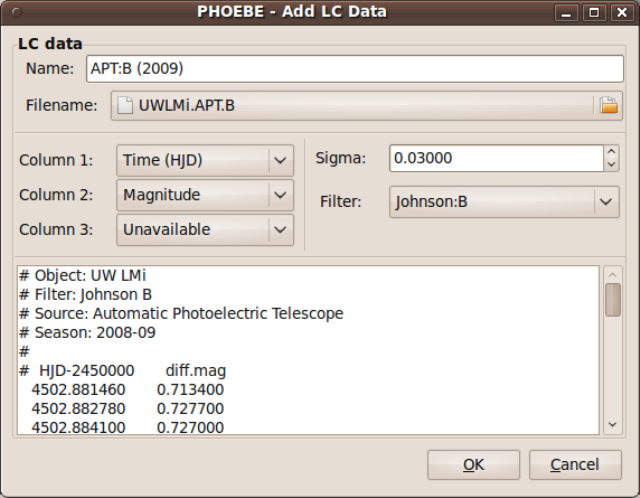Increase the Sigma value with the up arrow
This screenshot has height=498, width=640.
click(x=610, y=153)
